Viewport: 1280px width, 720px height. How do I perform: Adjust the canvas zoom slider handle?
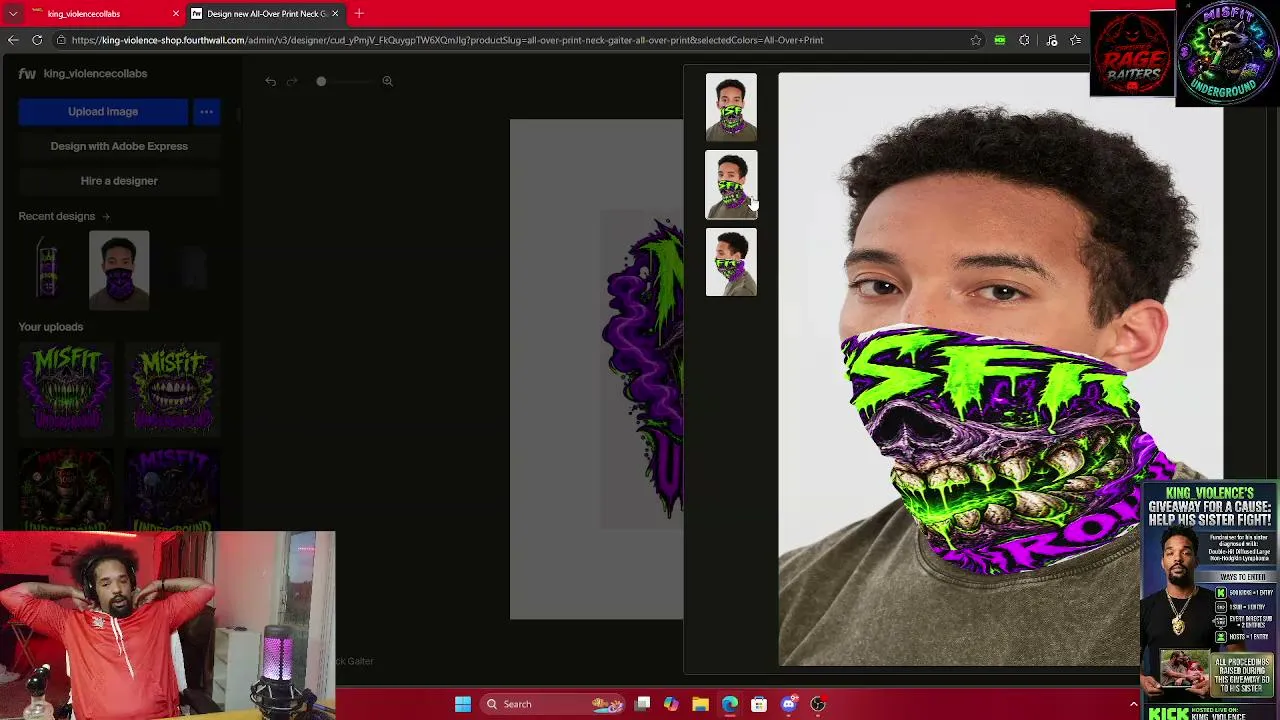pos(321,81)
